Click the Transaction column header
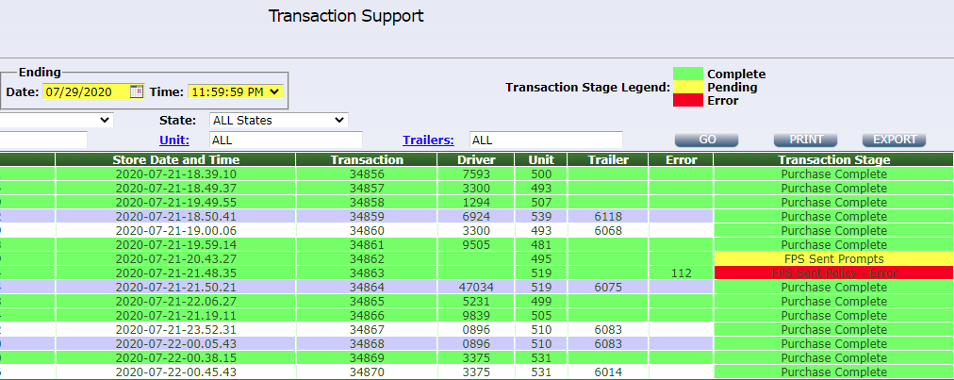 pyautogui.click(x=367, y=160)
